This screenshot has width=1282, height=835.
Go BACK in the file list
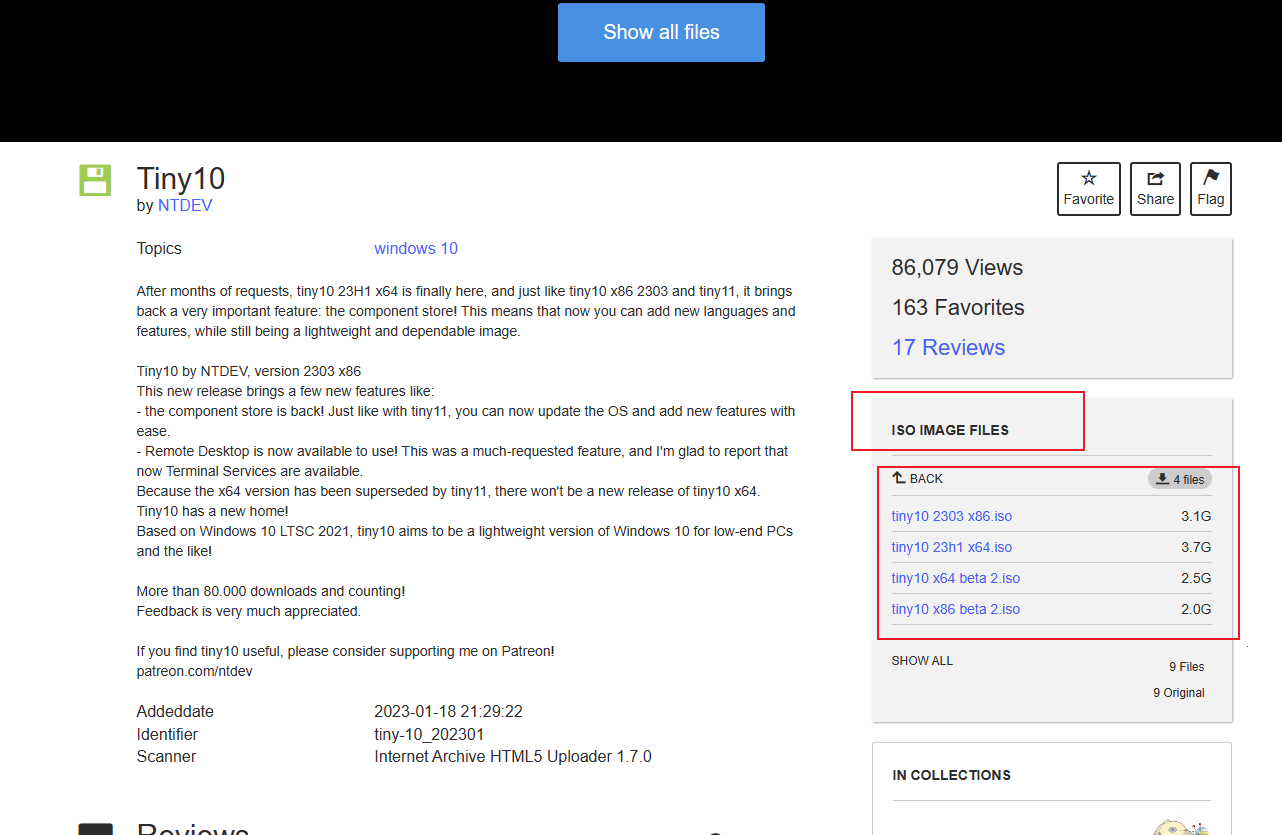pos(917,479)
